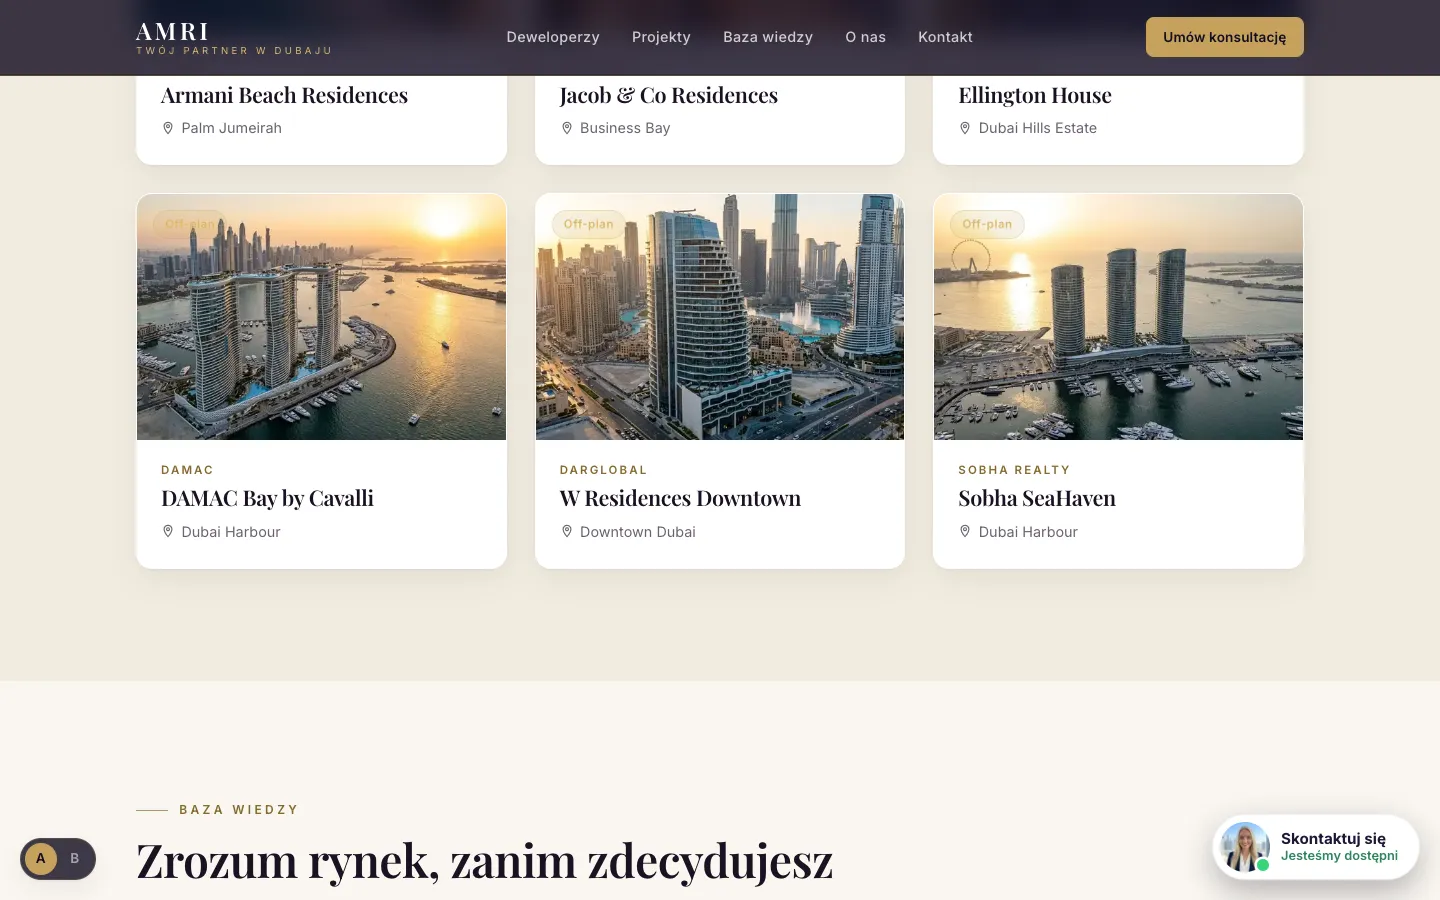
Task: Click the Umów konsultację button
Action: (x=1224, y=37)
